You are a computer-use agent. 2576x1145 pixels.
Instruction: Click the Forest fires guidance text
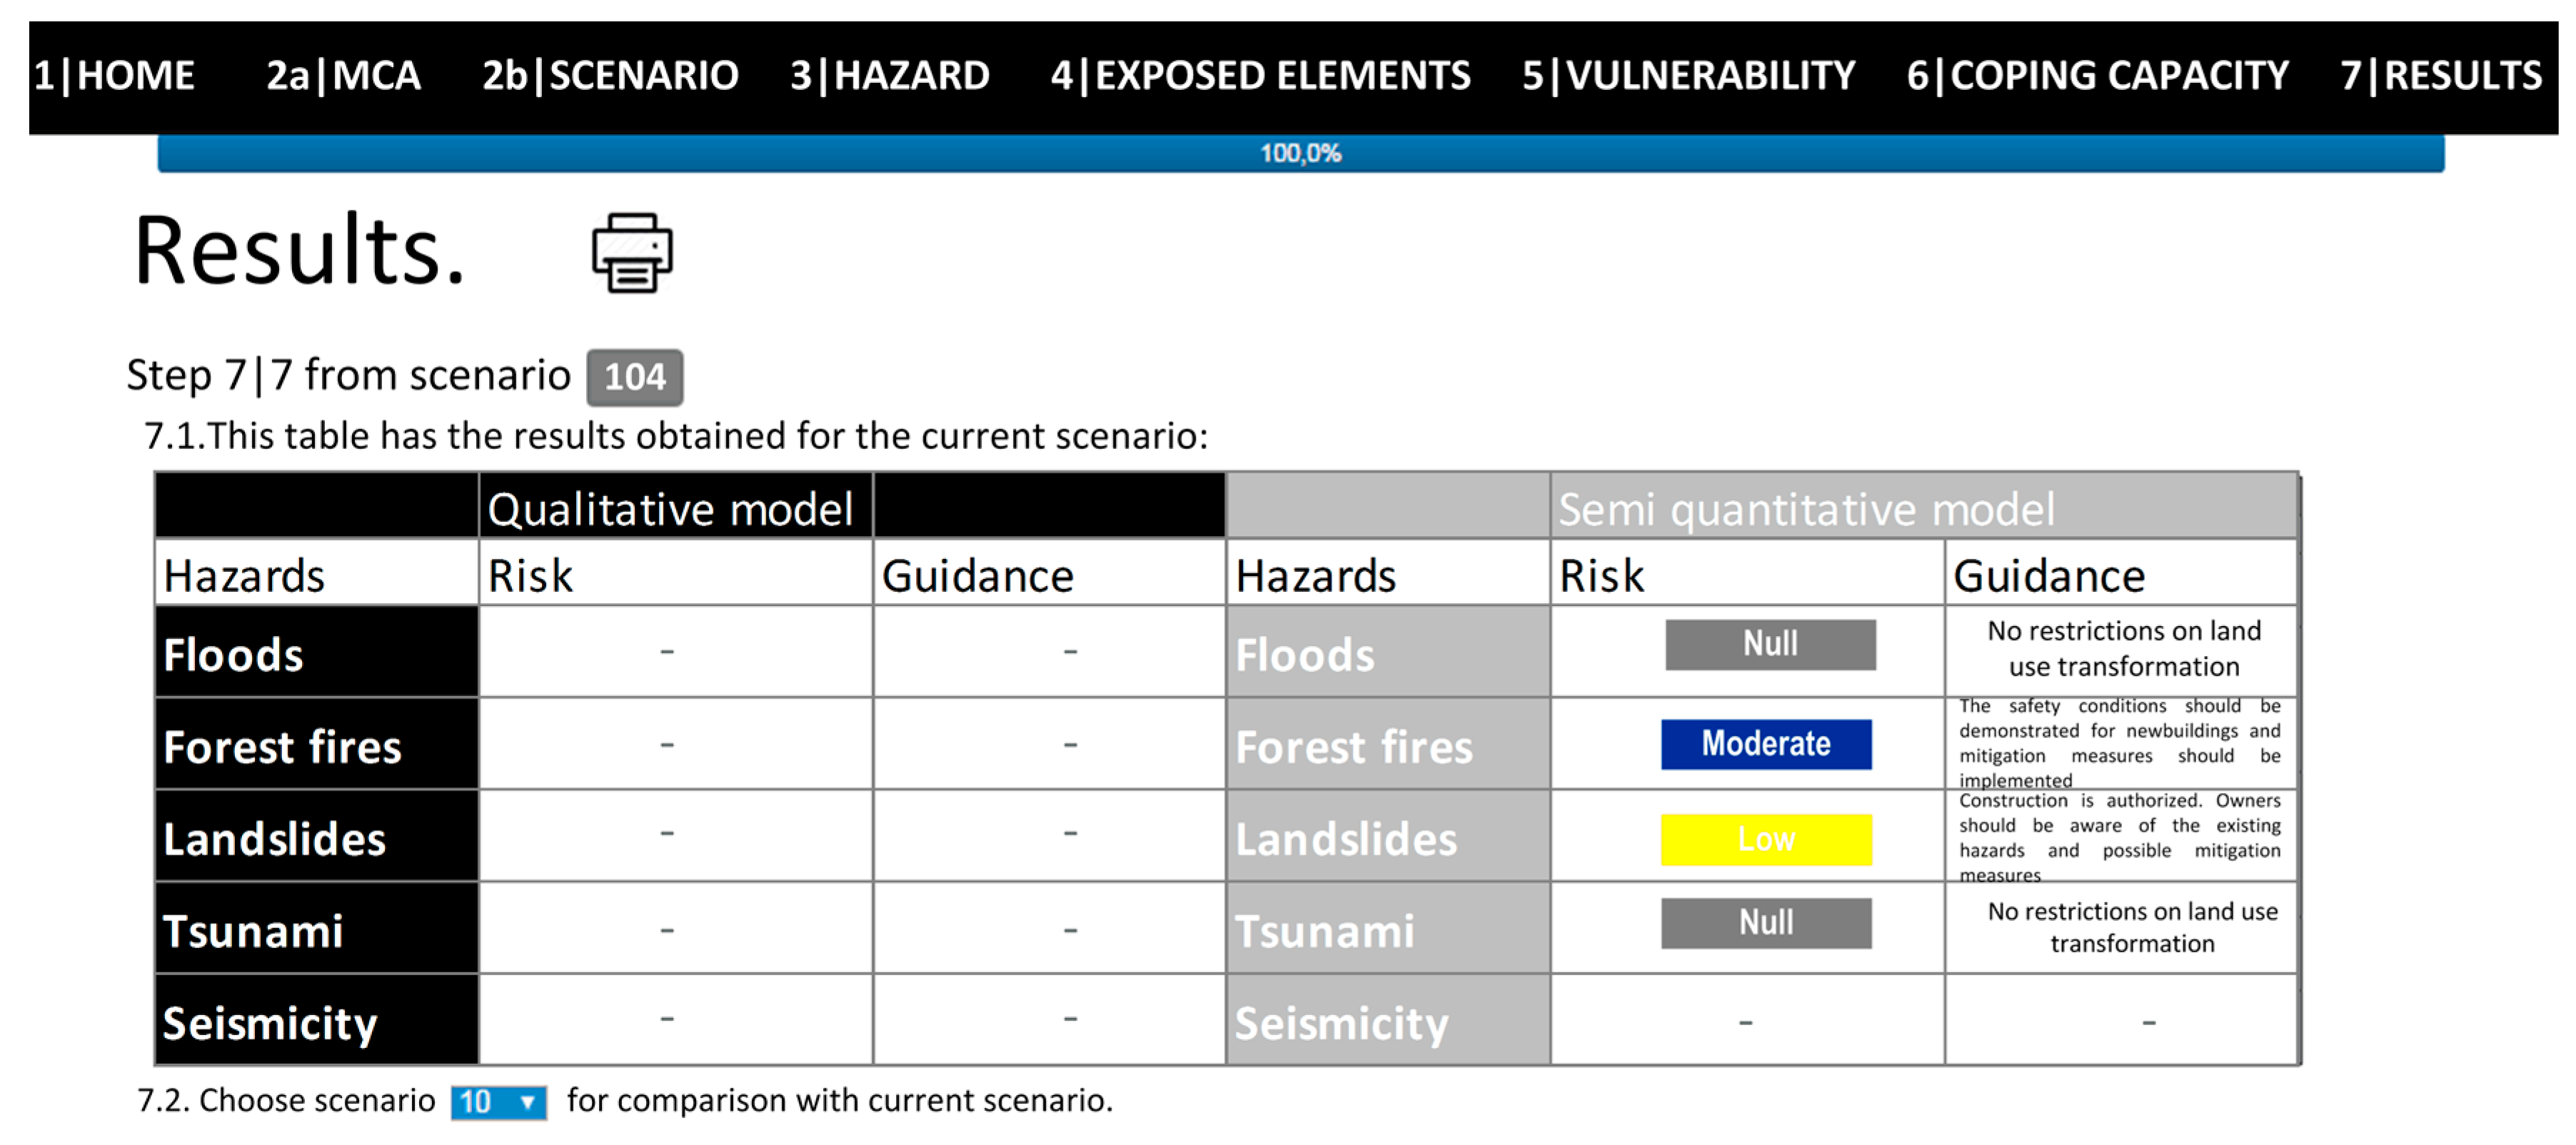(2120, 743)
